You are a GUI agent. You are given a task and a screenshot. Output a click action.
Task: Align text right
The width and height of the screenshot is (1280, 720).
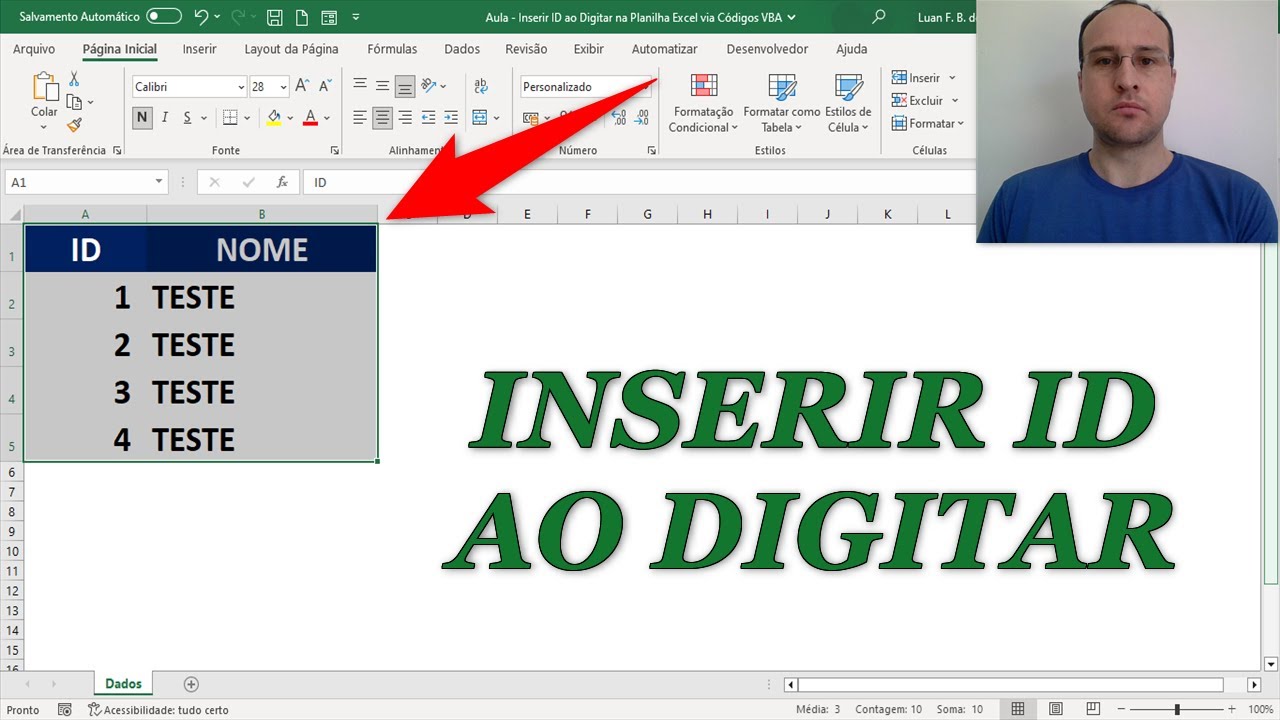click(x=405, y=118)
